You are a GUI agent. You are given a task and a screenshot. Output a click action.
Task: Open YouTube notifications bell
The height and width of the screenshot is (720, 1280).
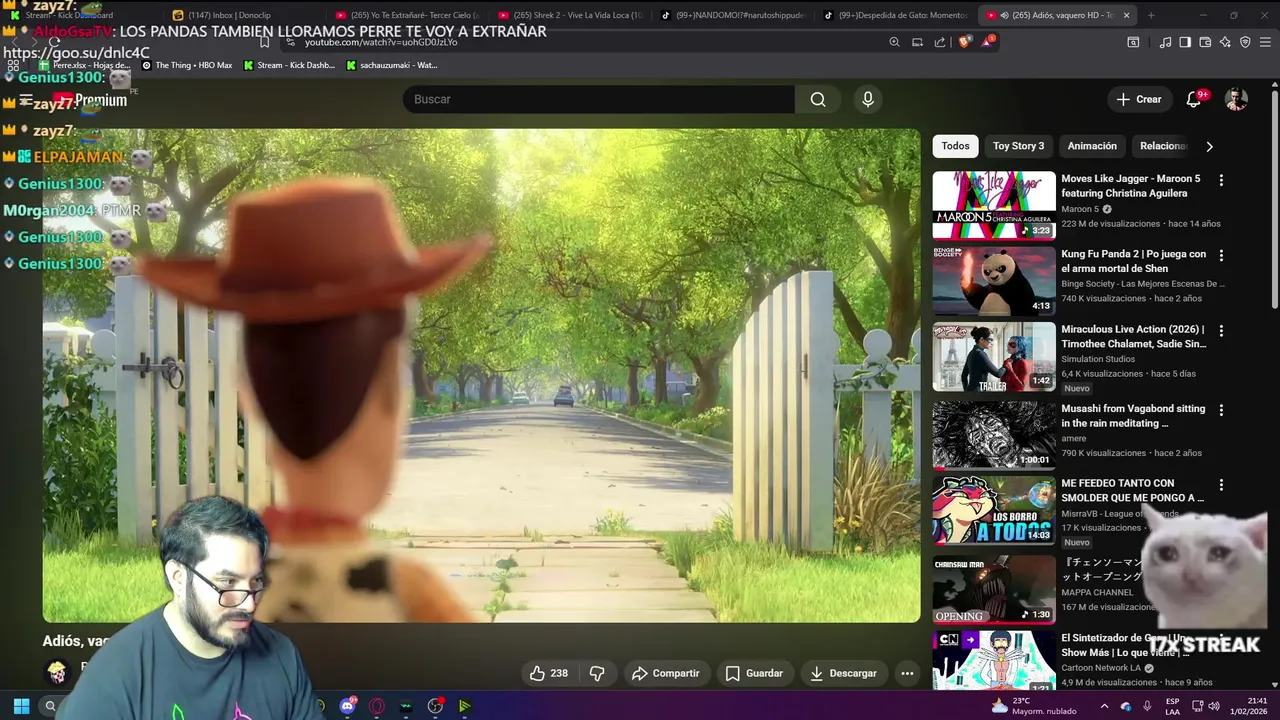(x=1194, y=99)
